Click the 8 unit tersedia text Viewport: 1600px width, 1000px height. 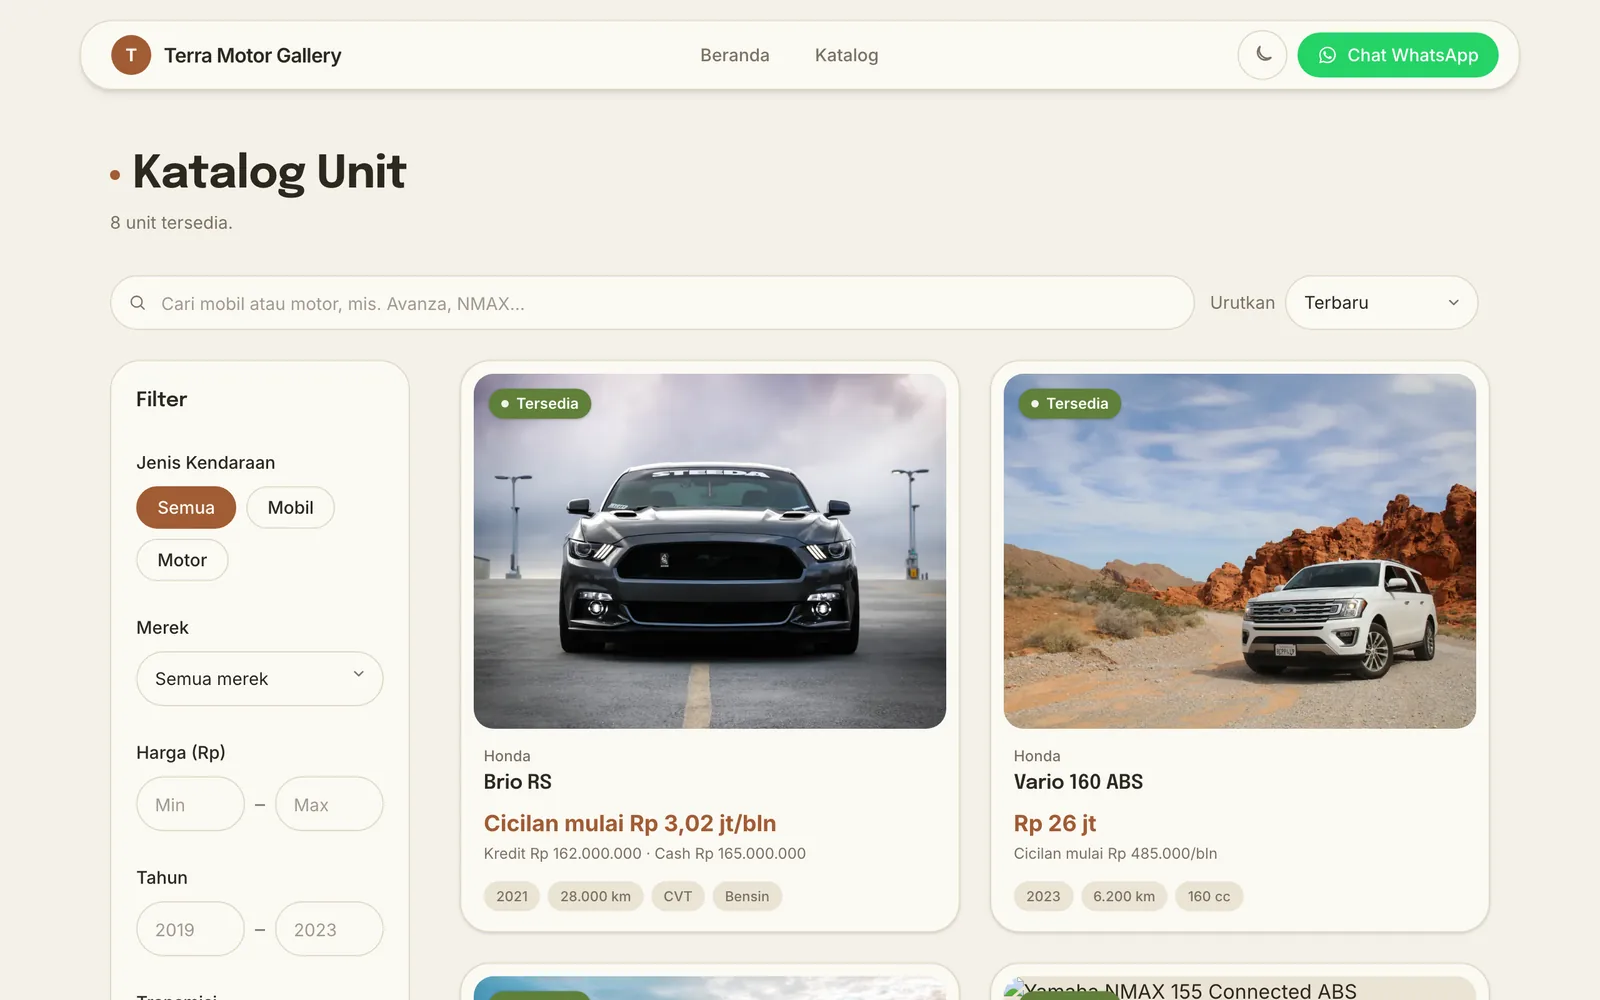171,223
